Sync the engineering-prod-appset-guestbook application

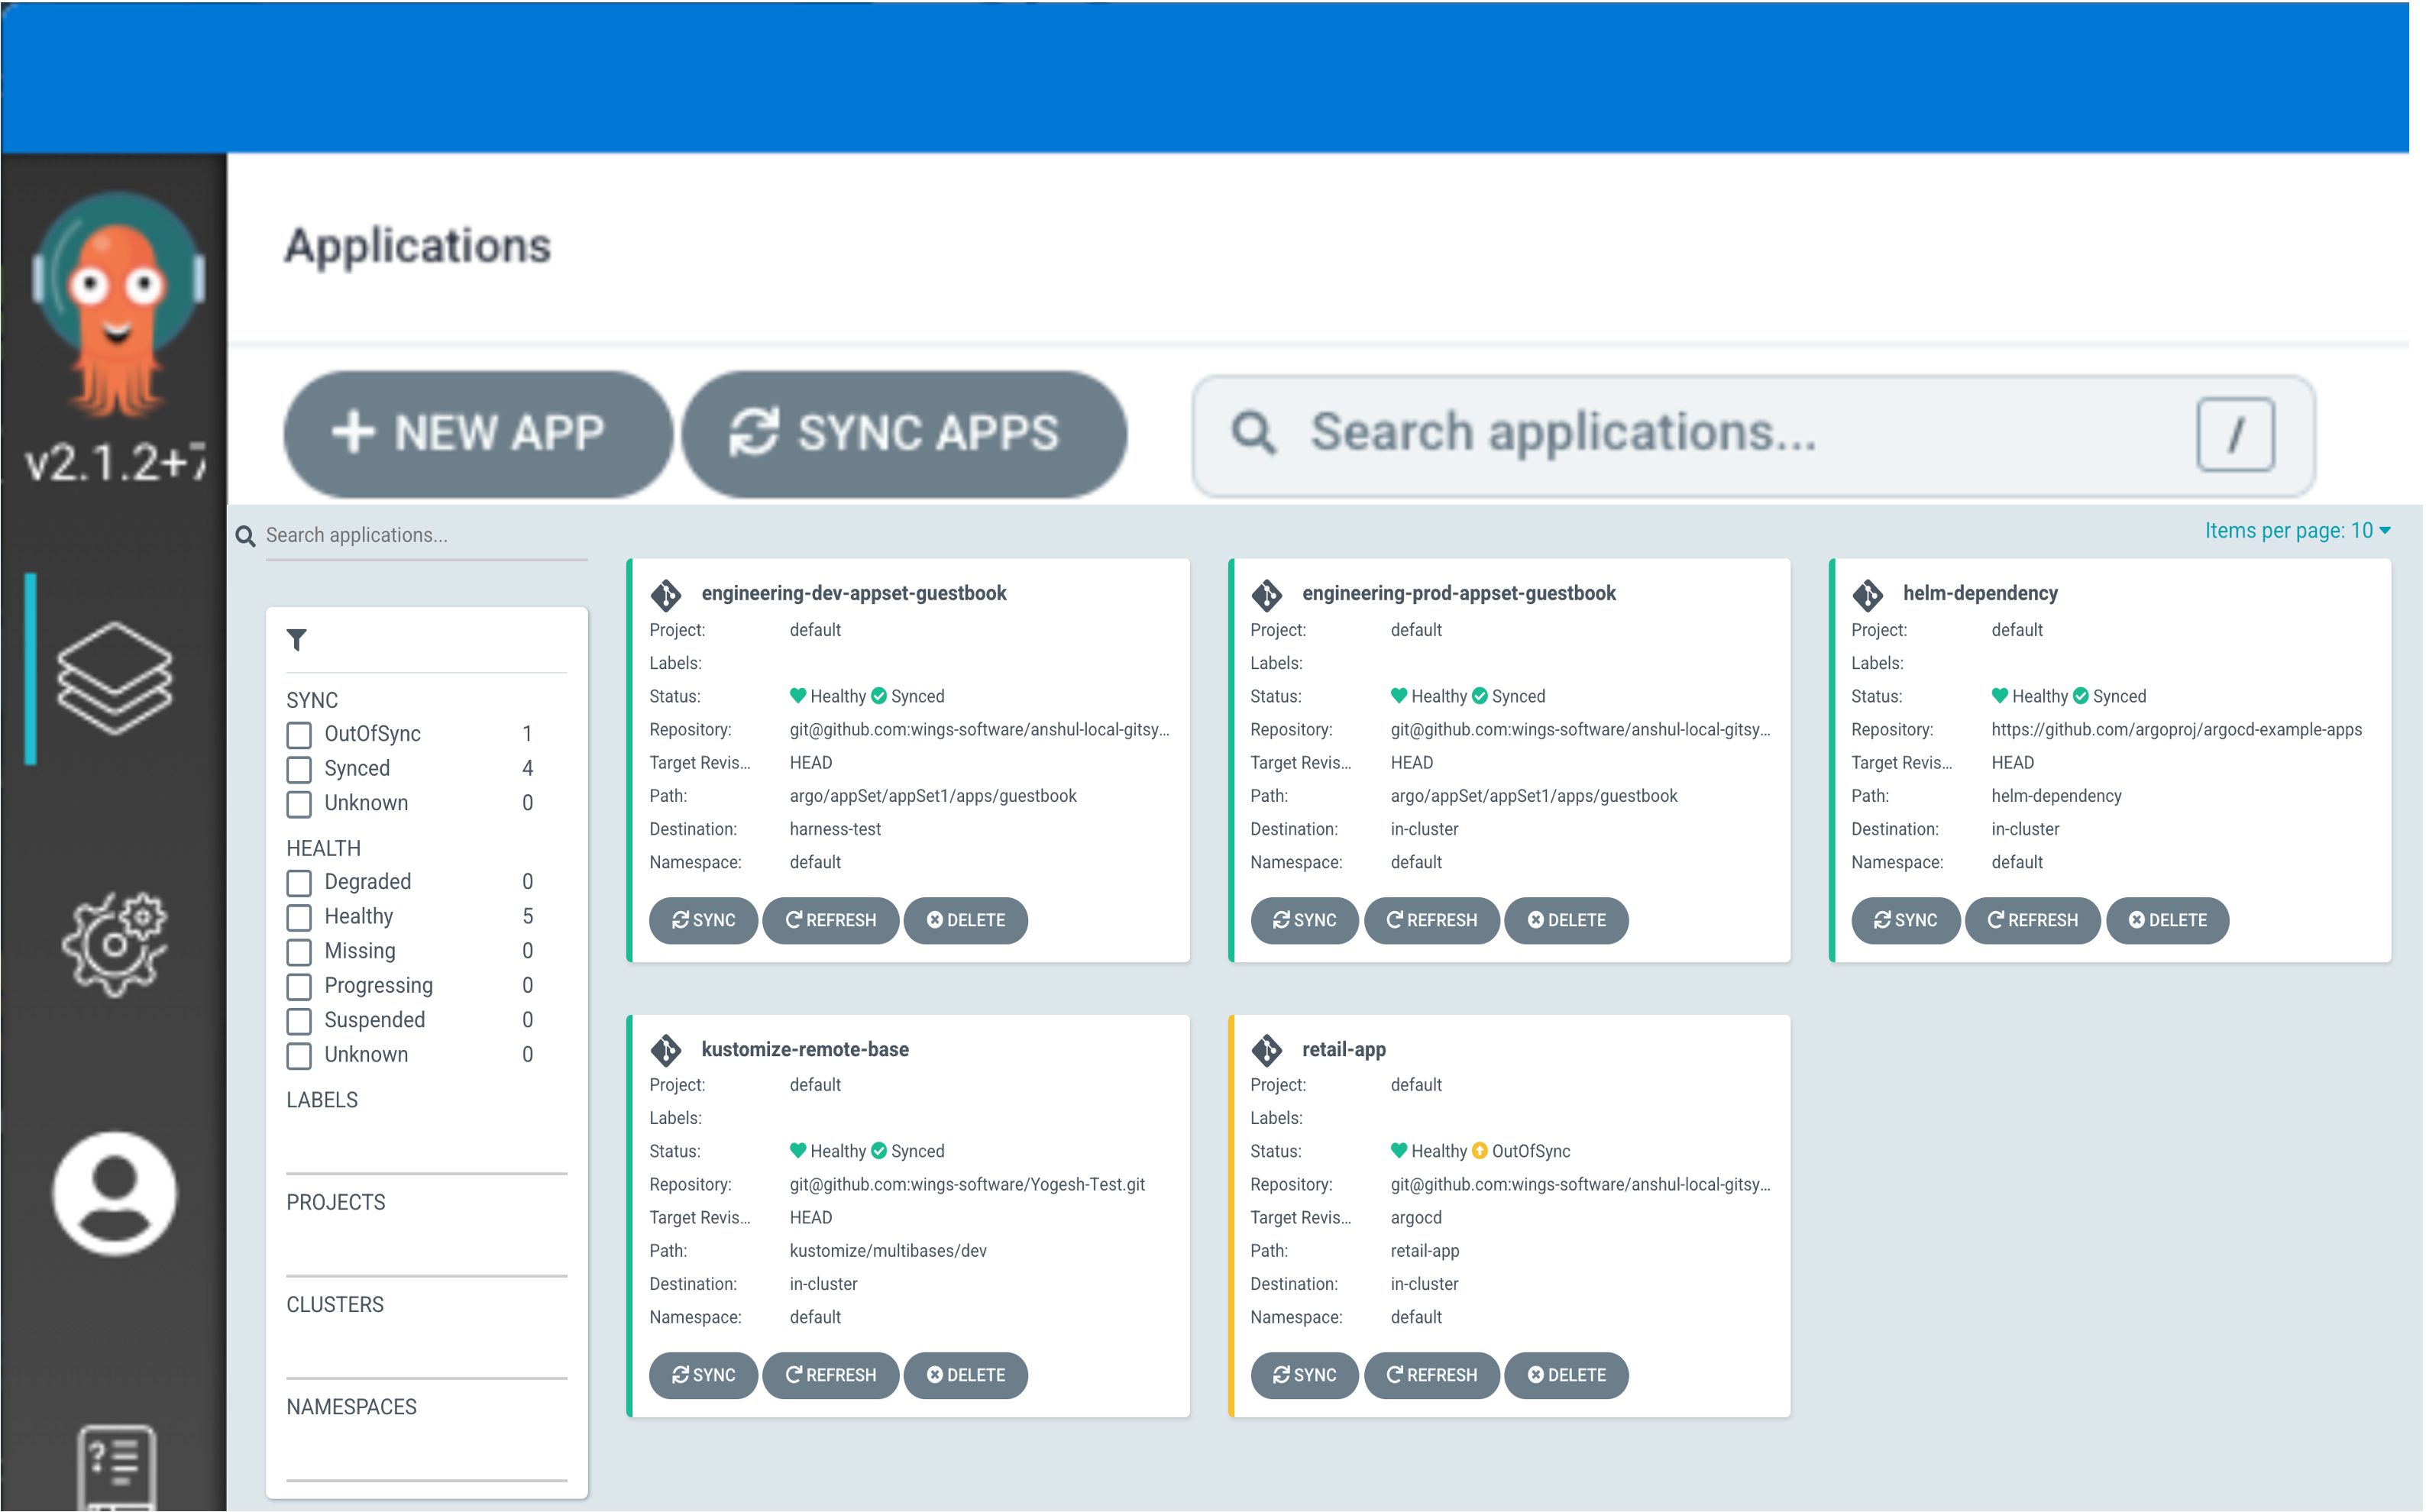[x=1304, y=920]
